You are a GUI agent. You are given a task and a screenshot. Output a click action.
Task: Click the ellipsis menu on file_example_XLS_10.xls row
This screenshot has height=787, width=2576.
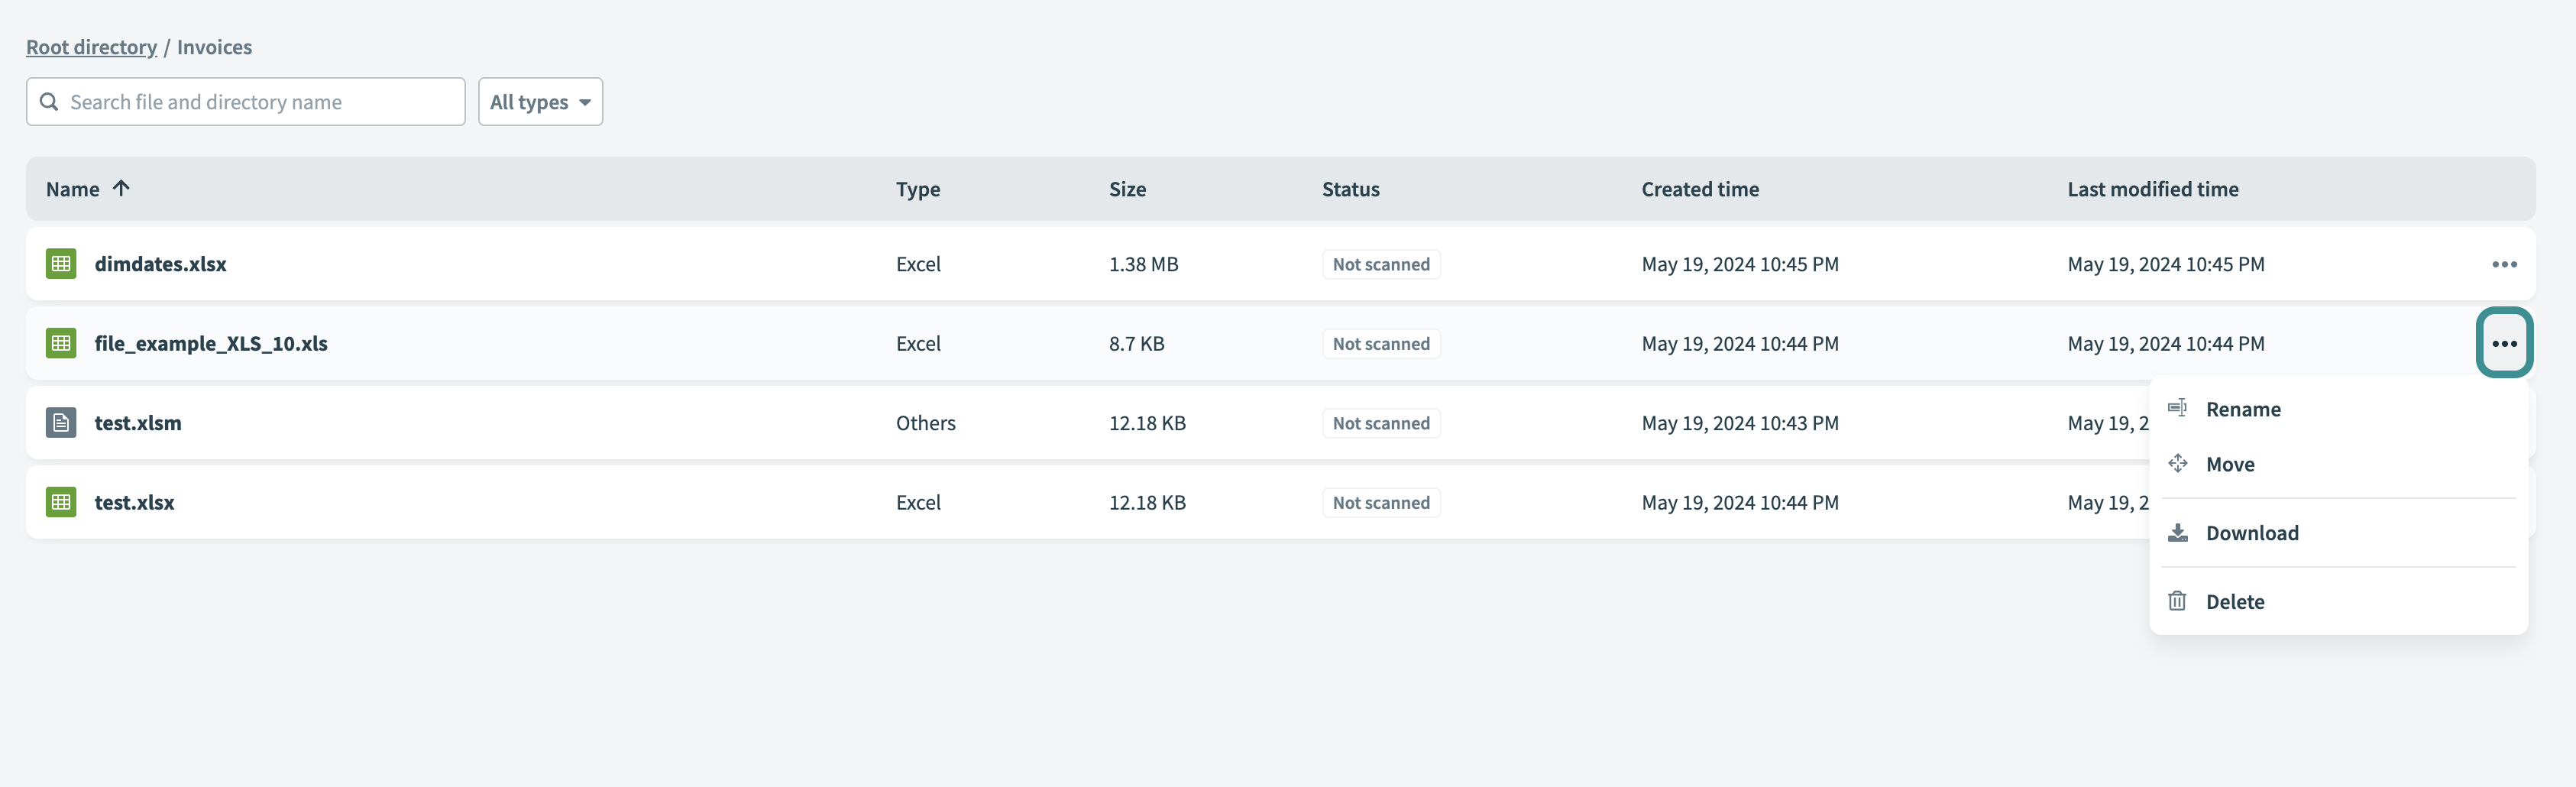(x=2505, y=342)
